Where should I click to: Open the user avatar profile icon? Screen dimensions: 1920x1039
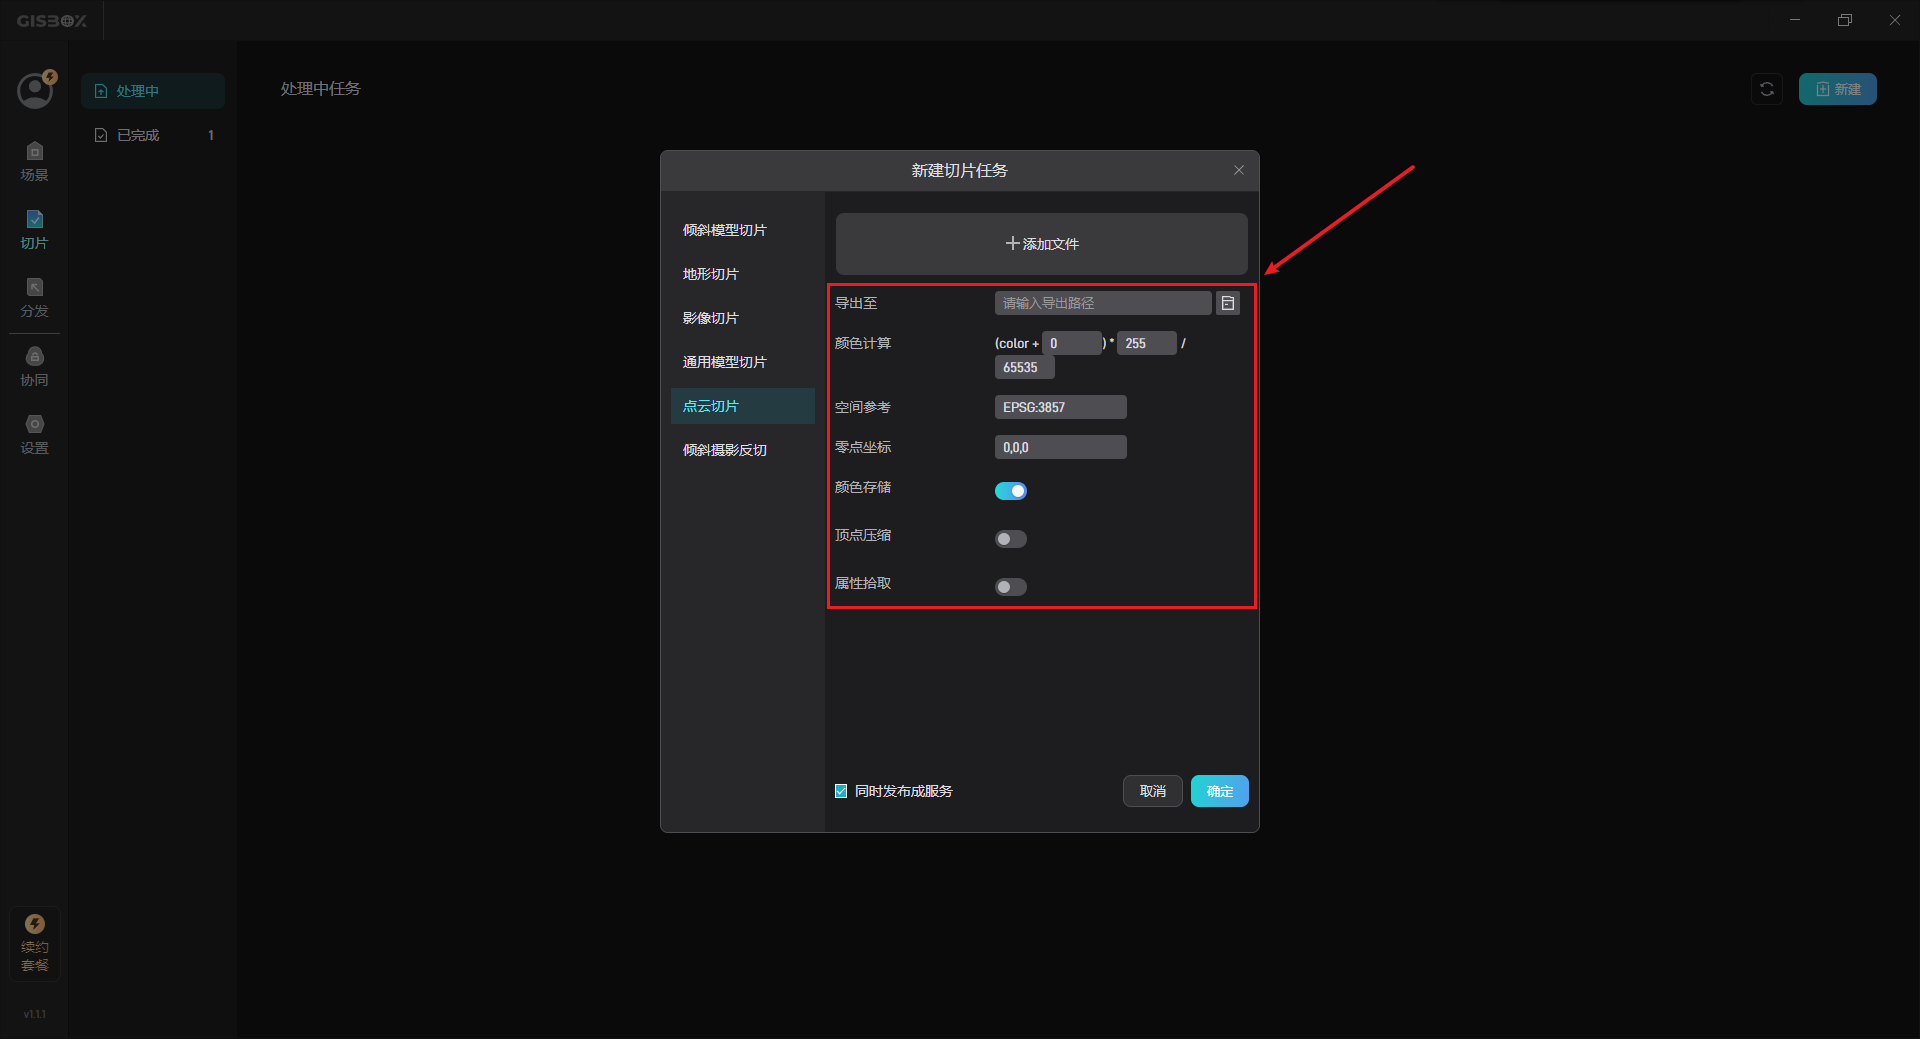(35, 90)
